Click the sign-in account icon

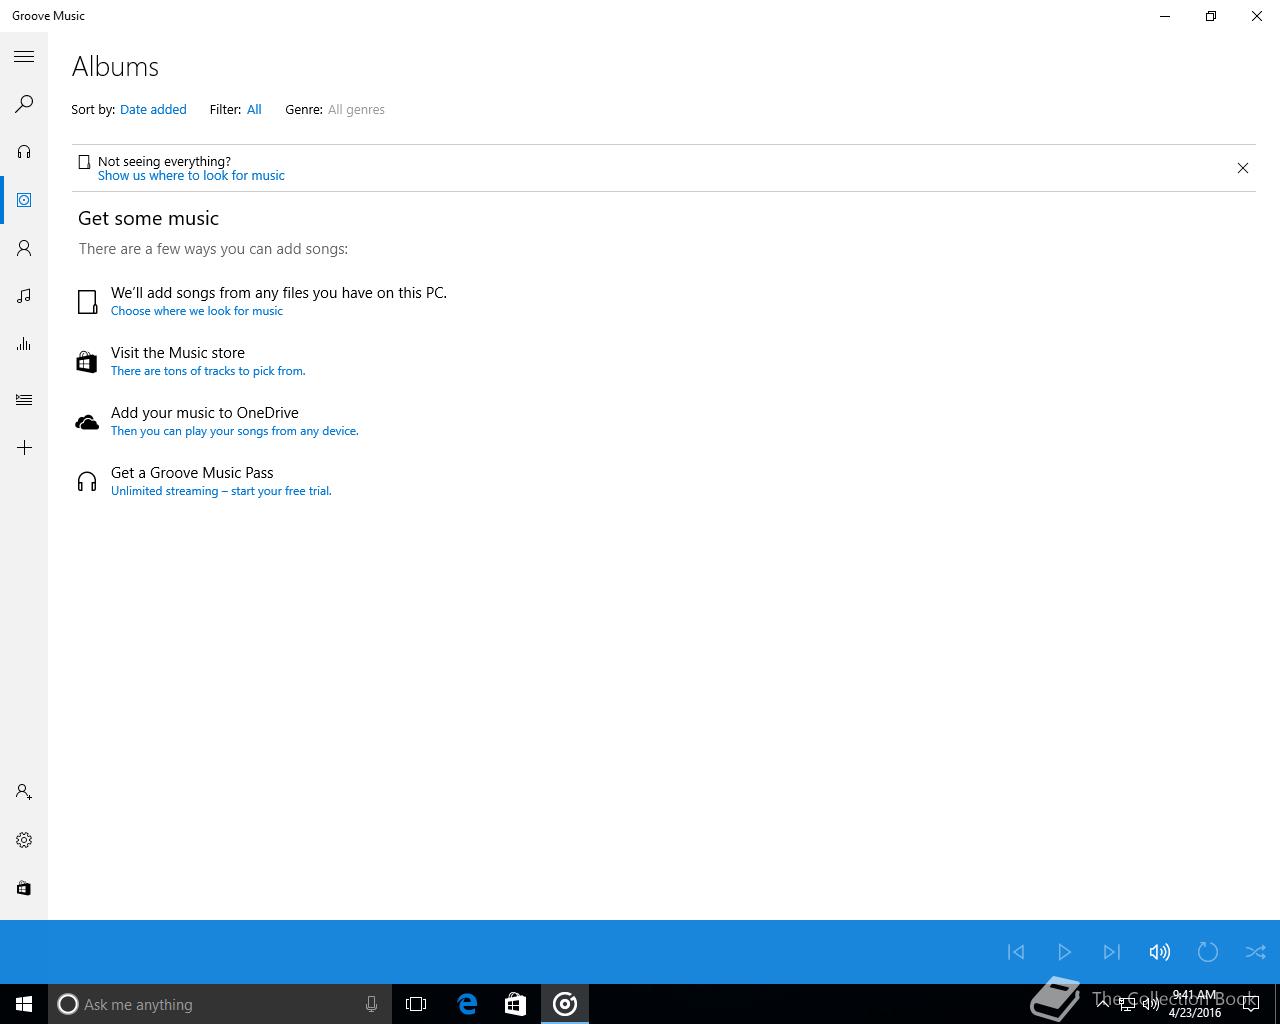coord(24,792)
